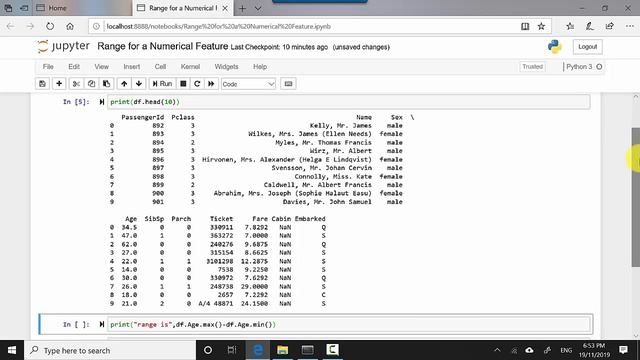Run the bottom cell via its side icon

click(101, 324)
